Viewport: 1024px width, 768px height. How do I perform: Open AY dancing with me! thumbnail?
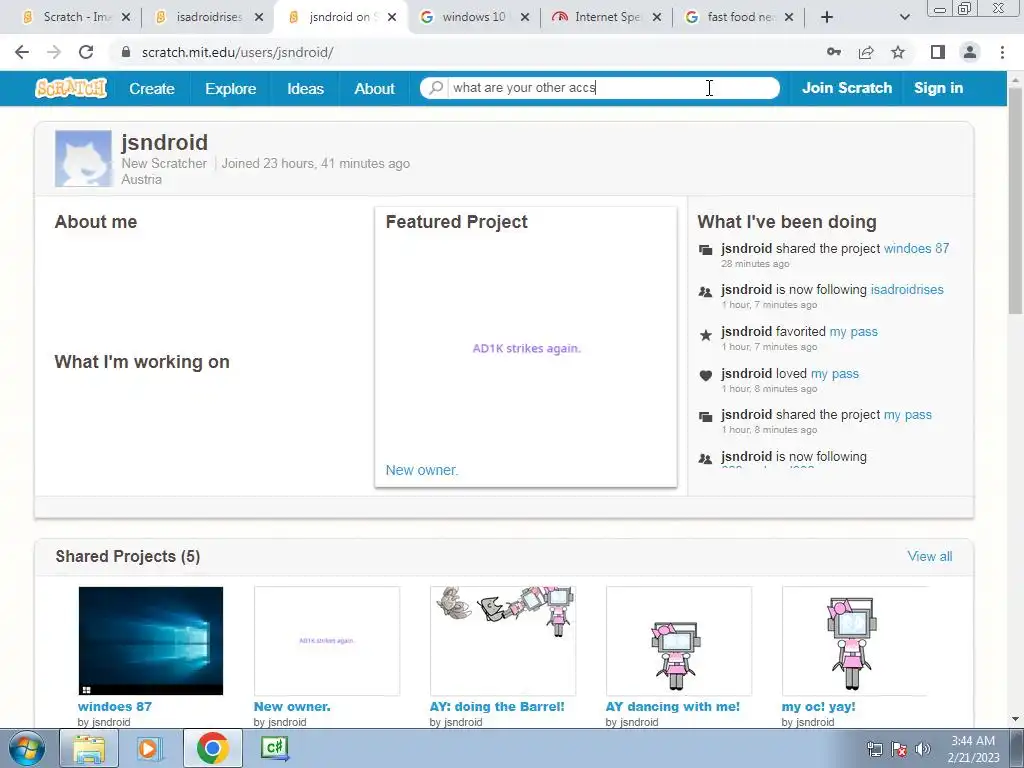[x=679, y=641]
